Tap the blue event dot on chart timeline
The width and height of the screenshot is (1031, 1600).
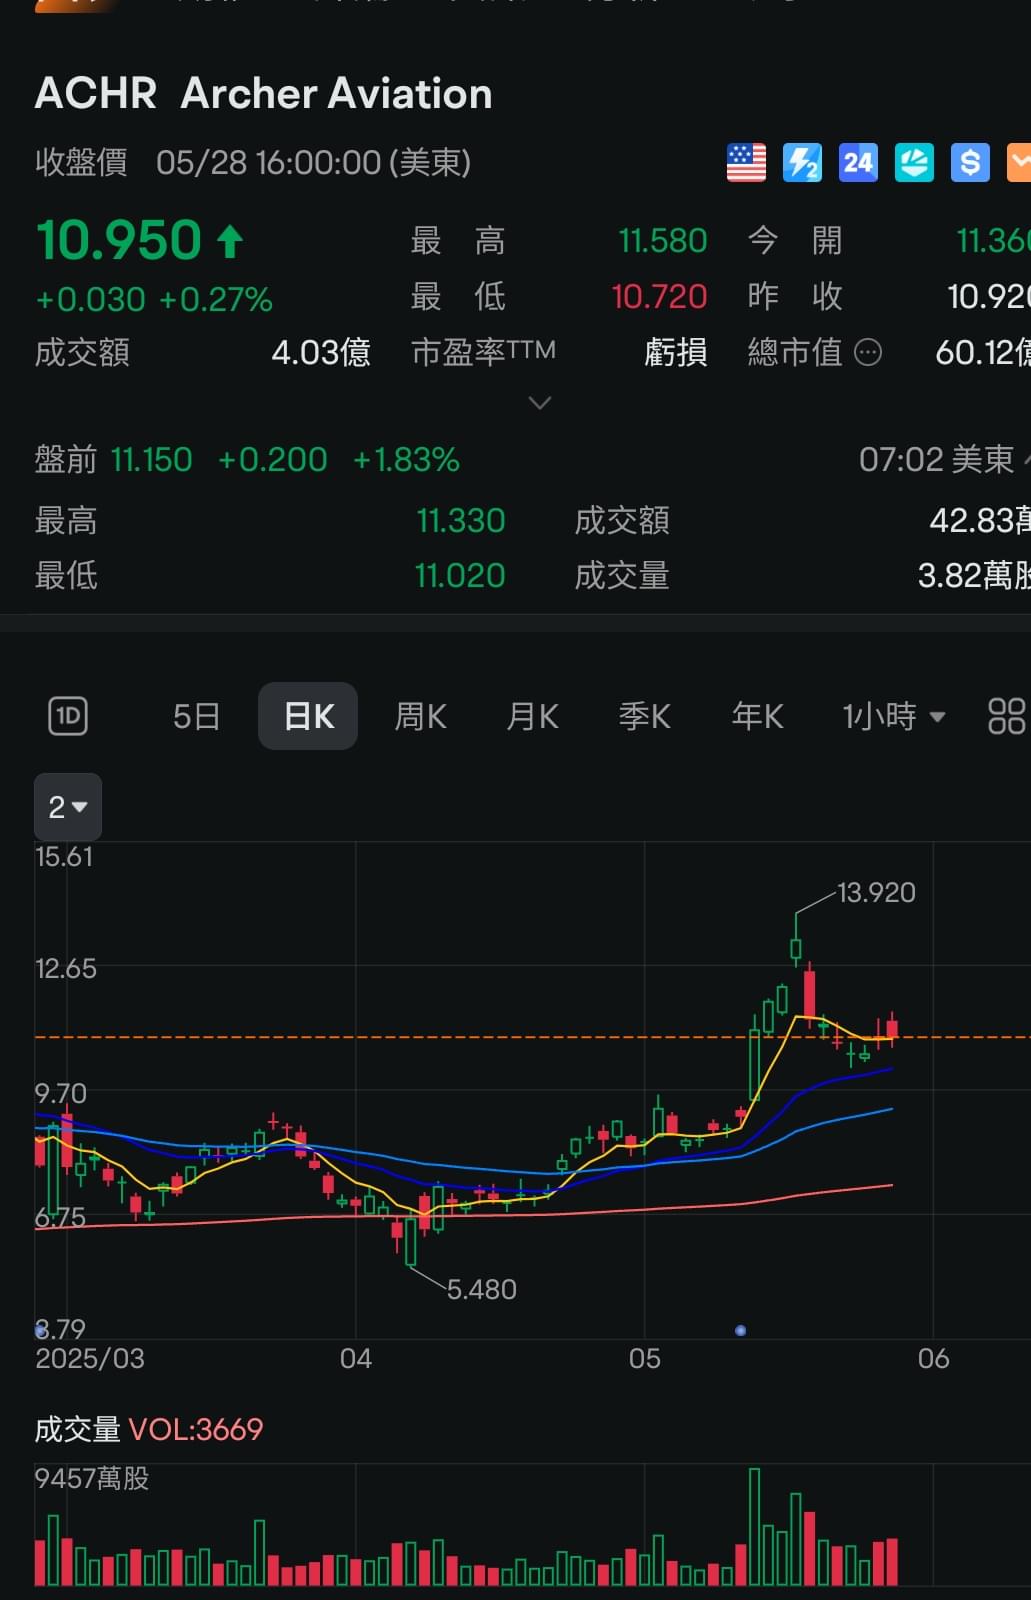tap(740, 1330)
